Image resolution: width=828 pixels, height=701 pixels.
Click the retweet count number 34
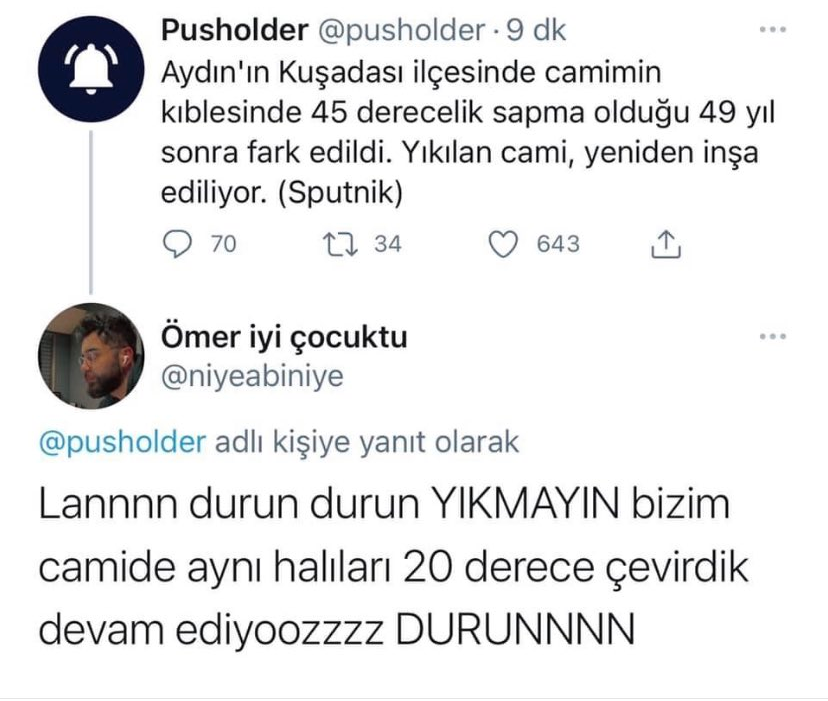[387, 244]
